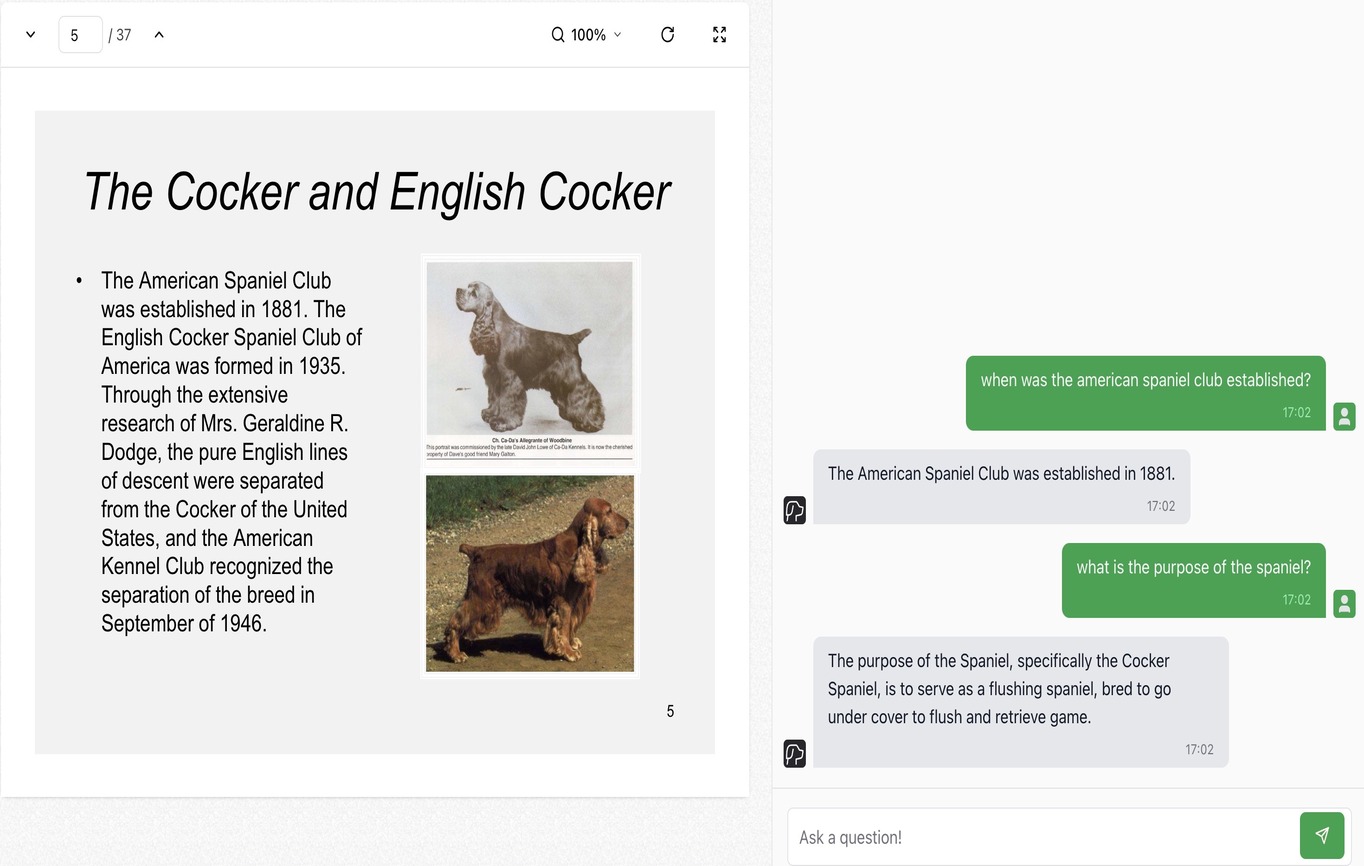
Task: Click the page number input field
Action: point(80,35)
